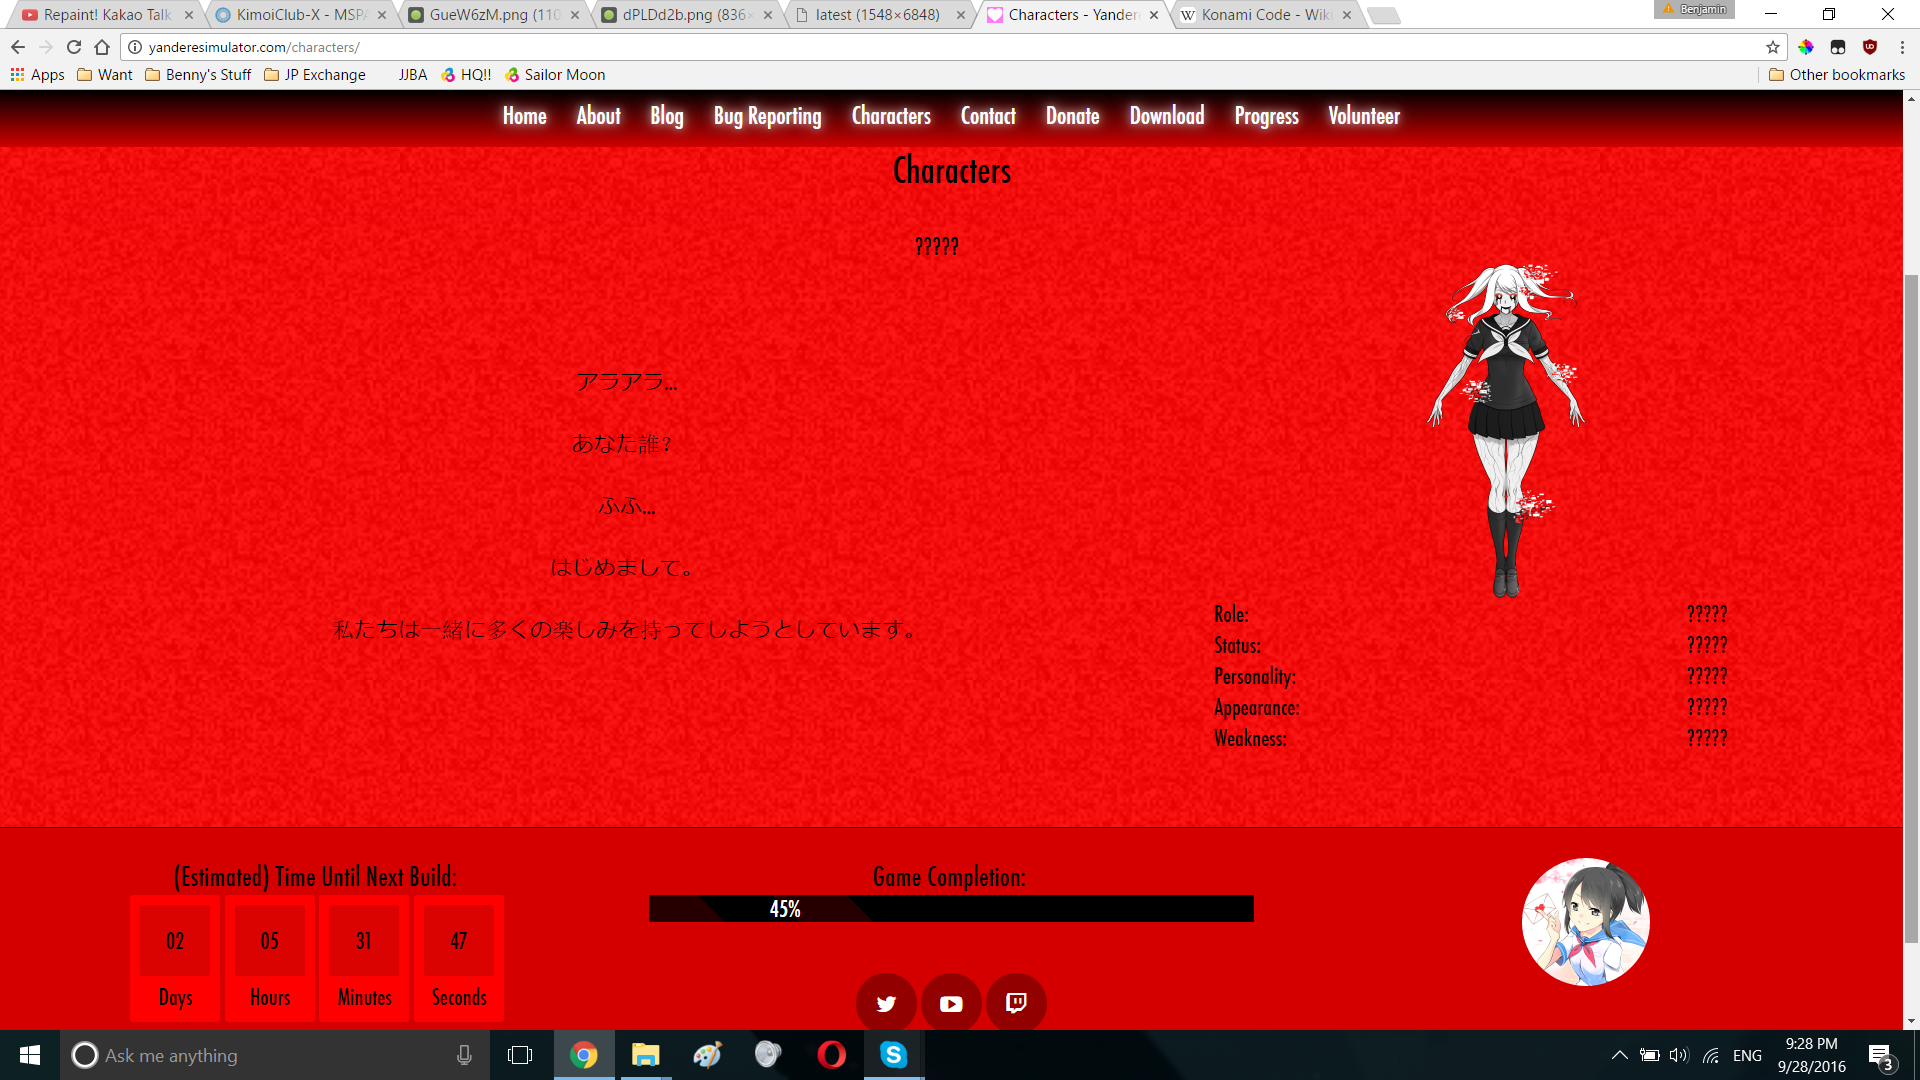Screen dimensions: 1920x1080
Task: Click Chrome icon in the taskbar
Action: [x=584, y=1055]
